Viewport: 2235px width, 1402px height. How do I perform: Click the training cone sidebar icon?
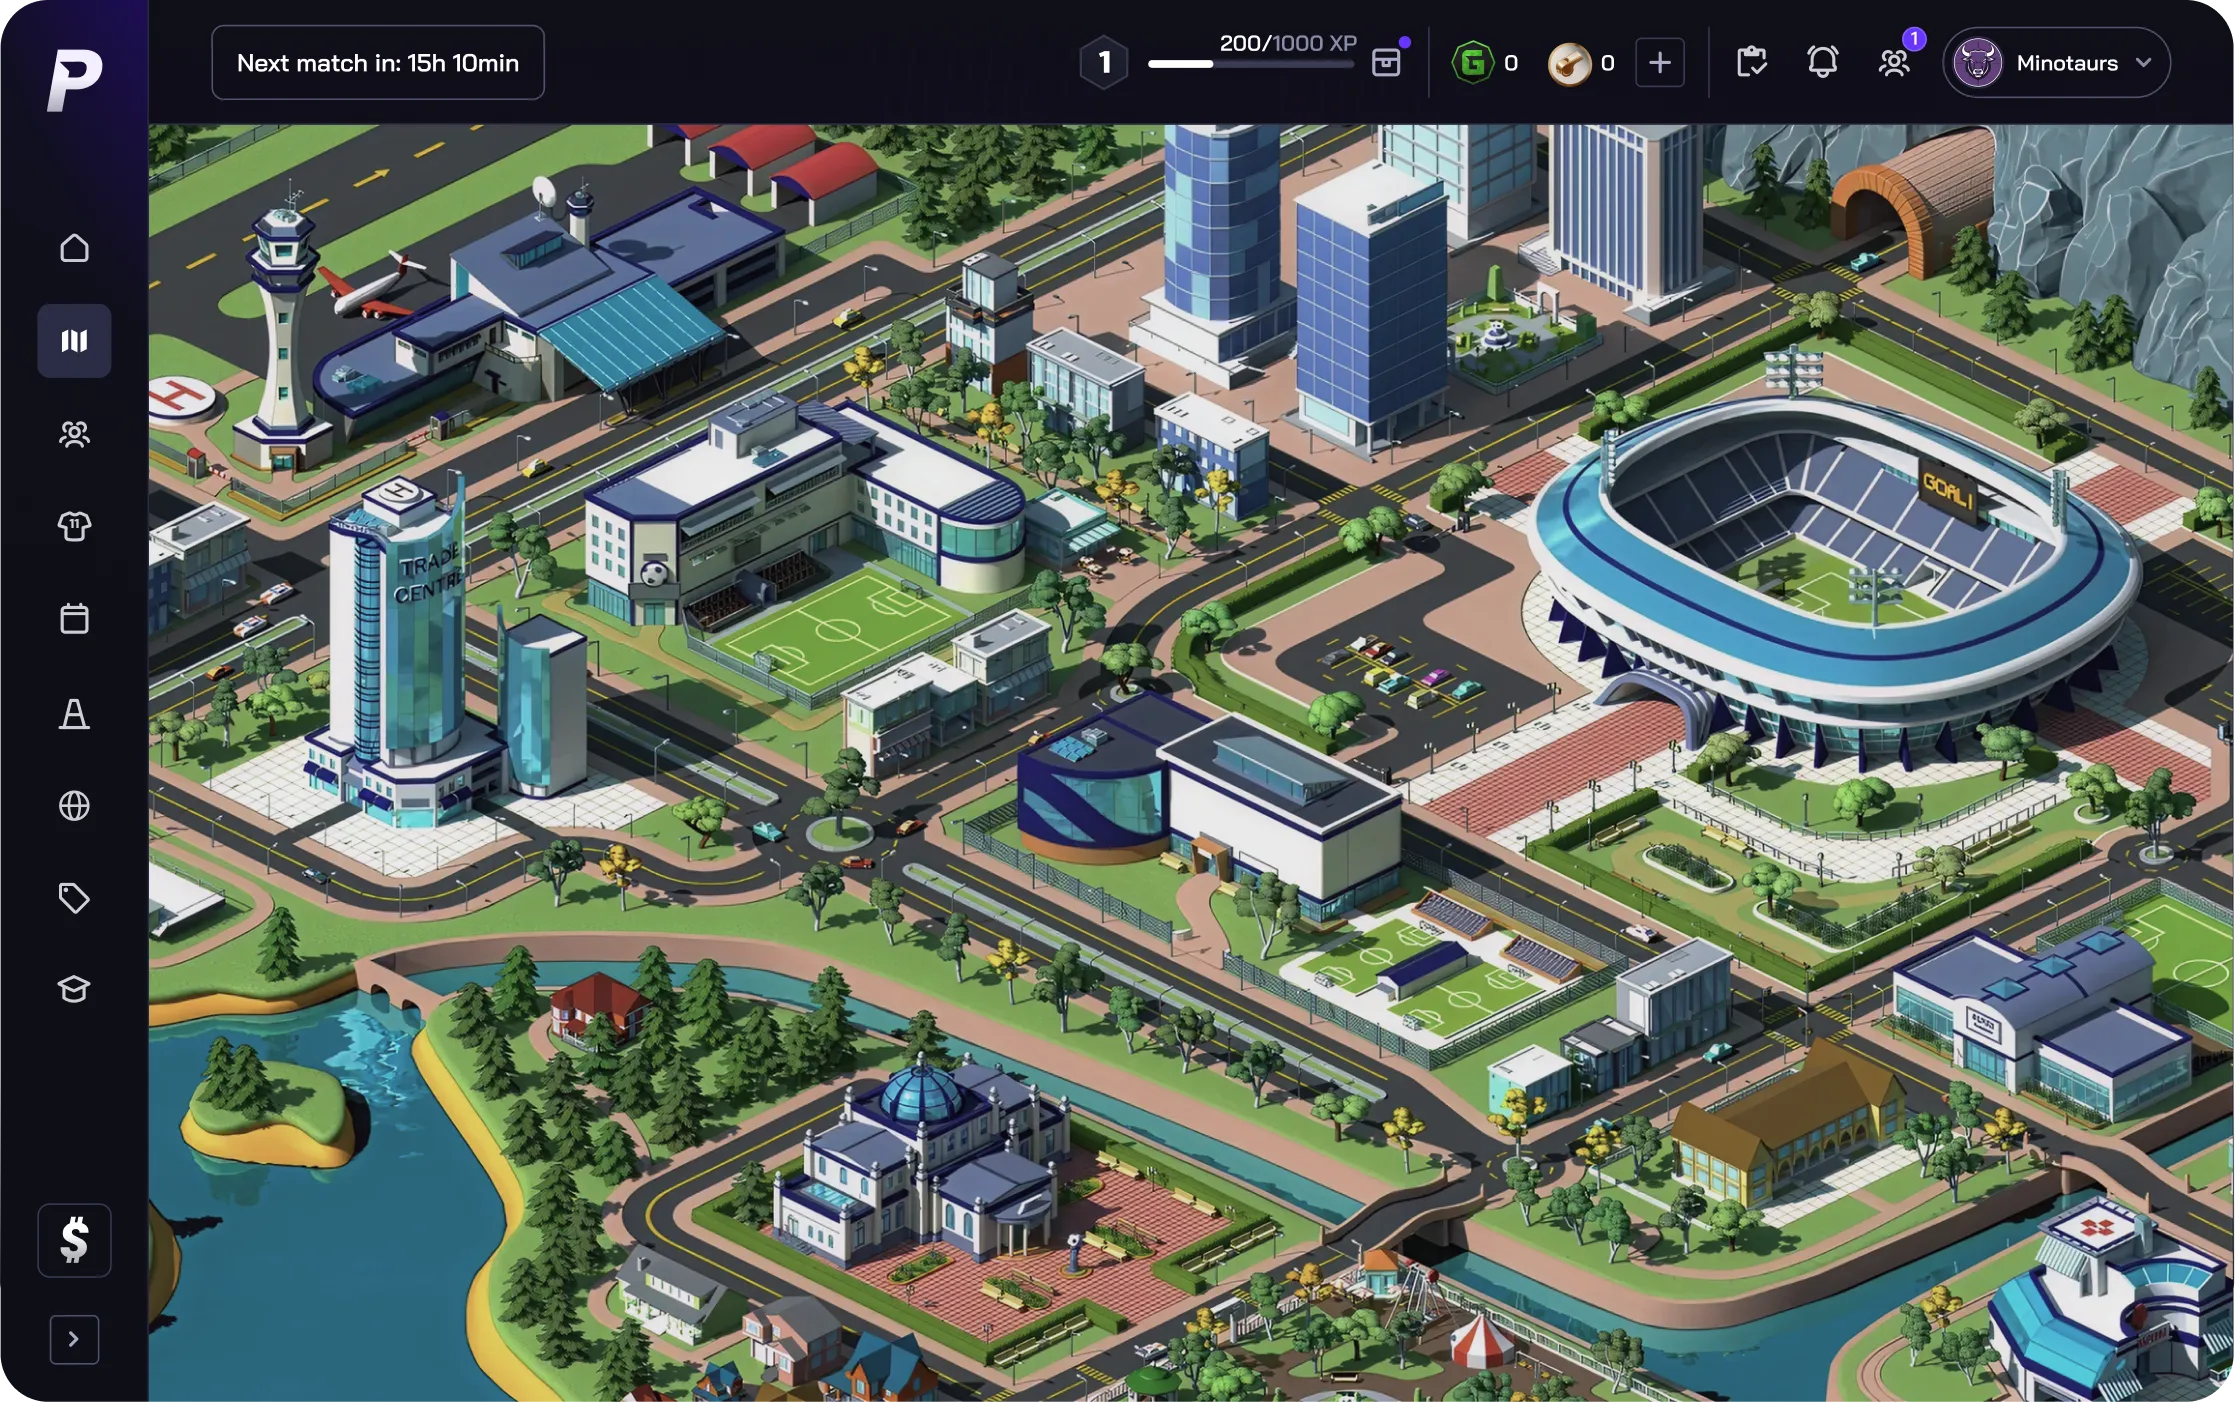[x=74, y=713]
